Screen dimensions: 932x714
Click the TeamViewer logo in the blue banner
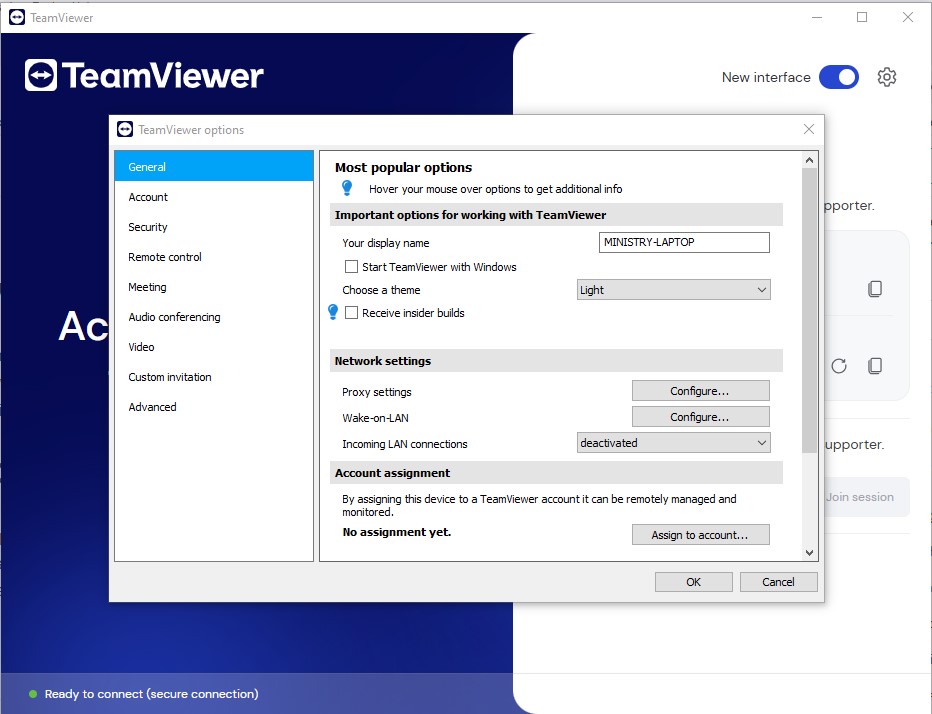144,76
